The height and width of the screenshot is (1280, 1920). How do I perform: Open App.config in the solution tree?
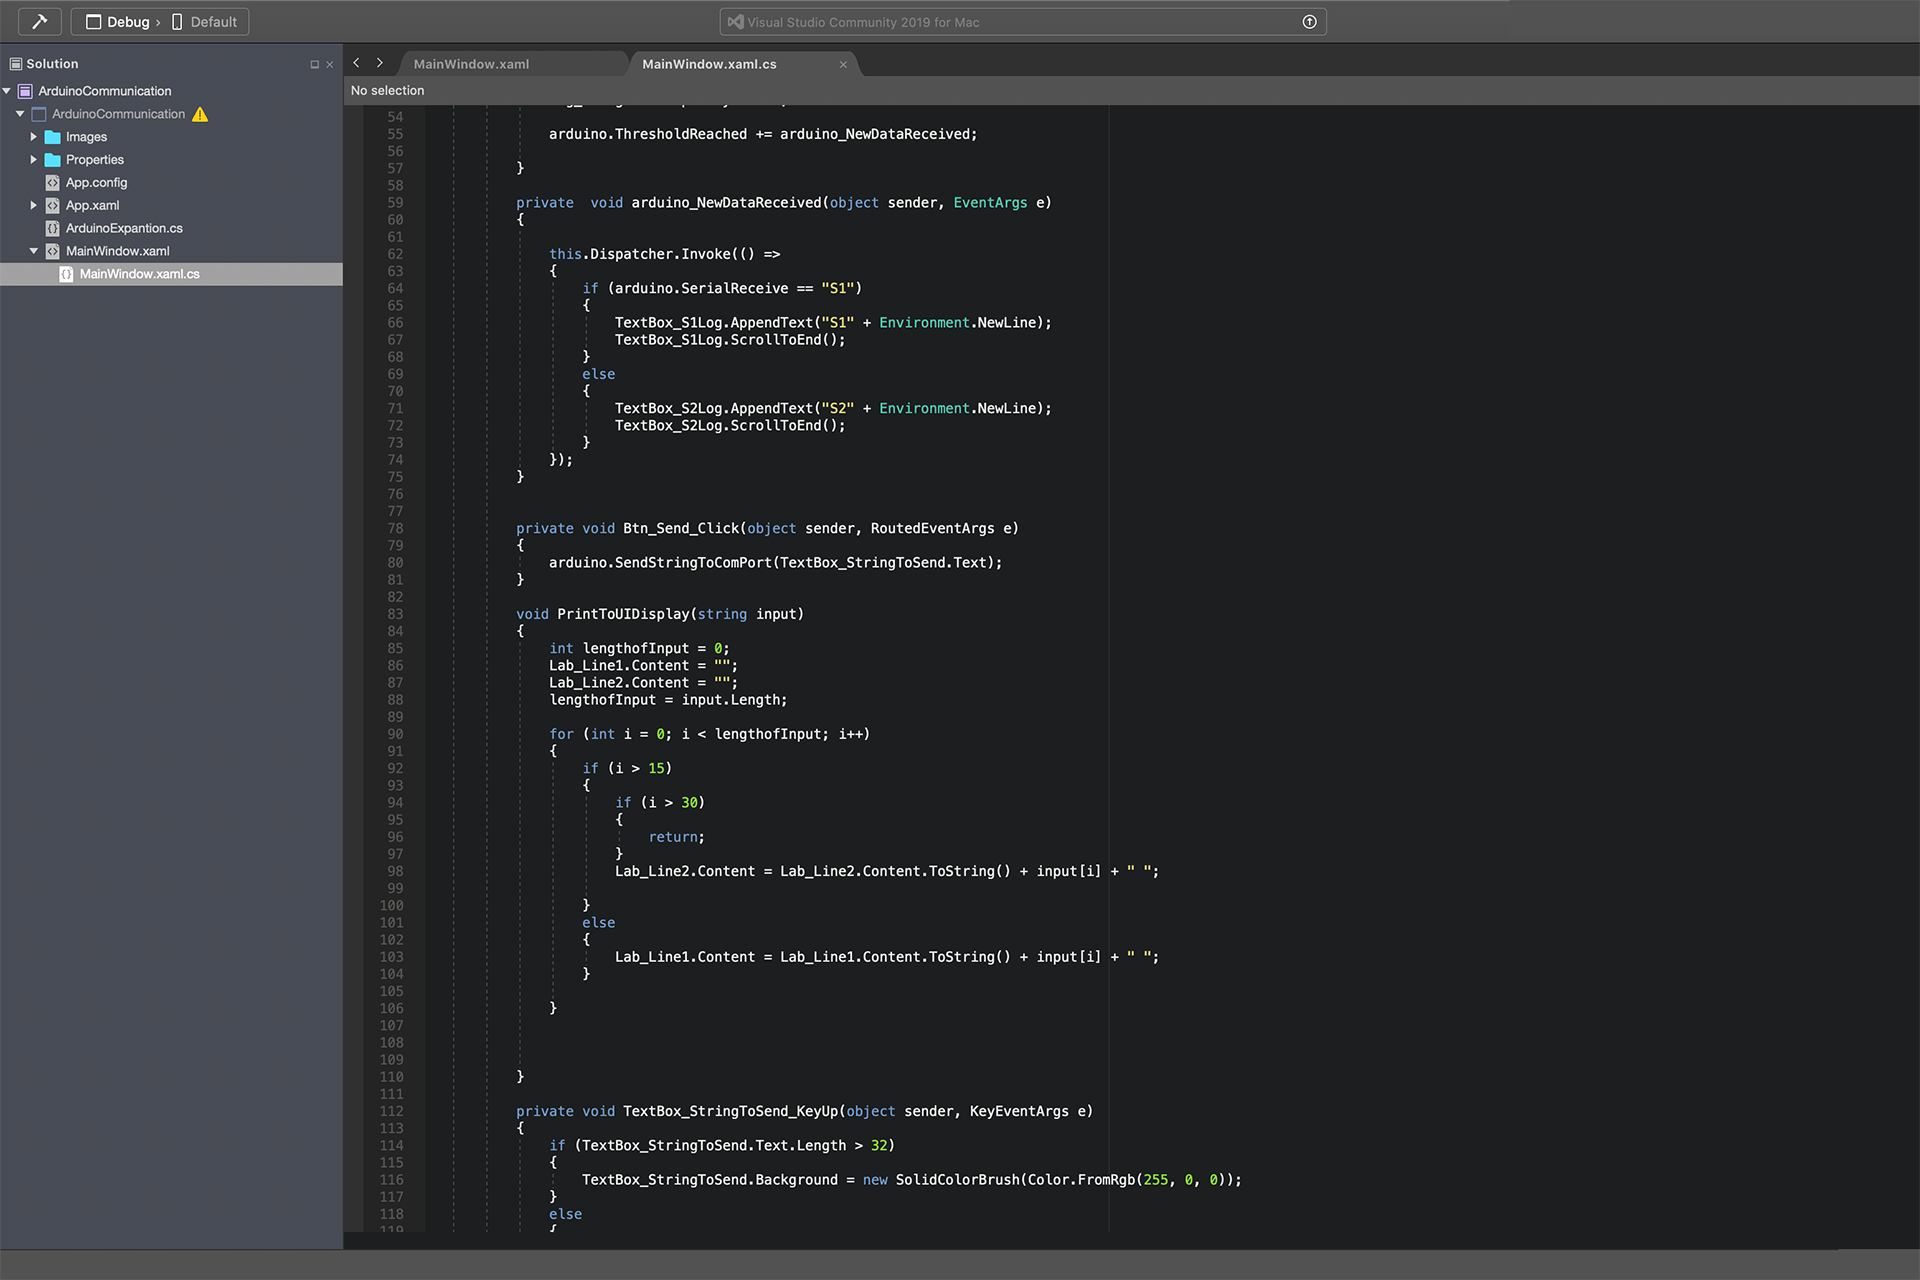pos(96,183)
